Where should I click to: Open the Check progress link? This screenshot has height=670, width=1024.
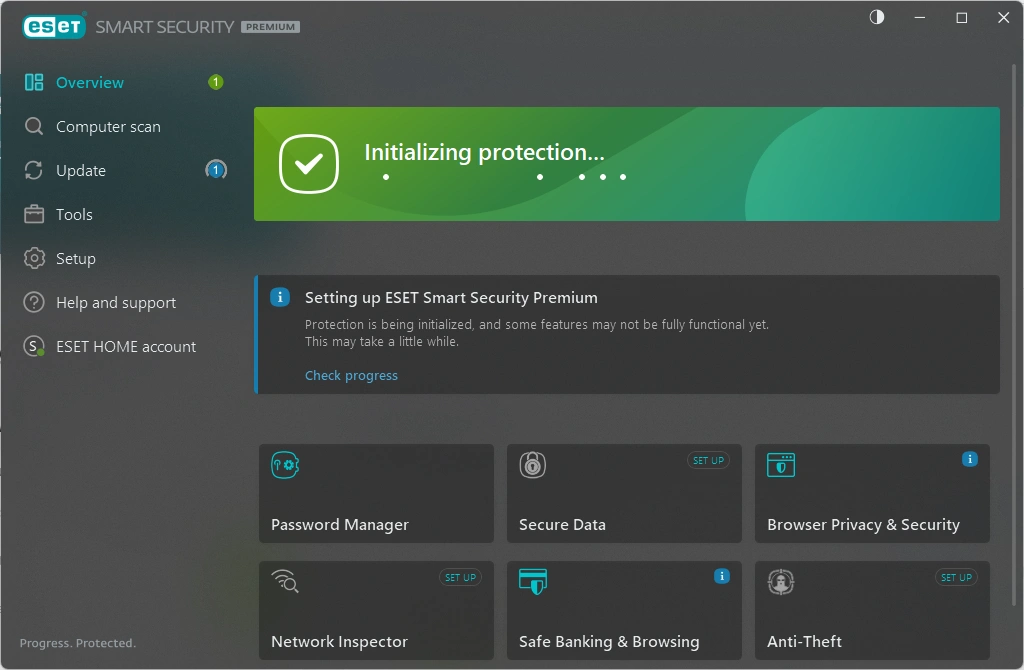[x=351, y=375]
